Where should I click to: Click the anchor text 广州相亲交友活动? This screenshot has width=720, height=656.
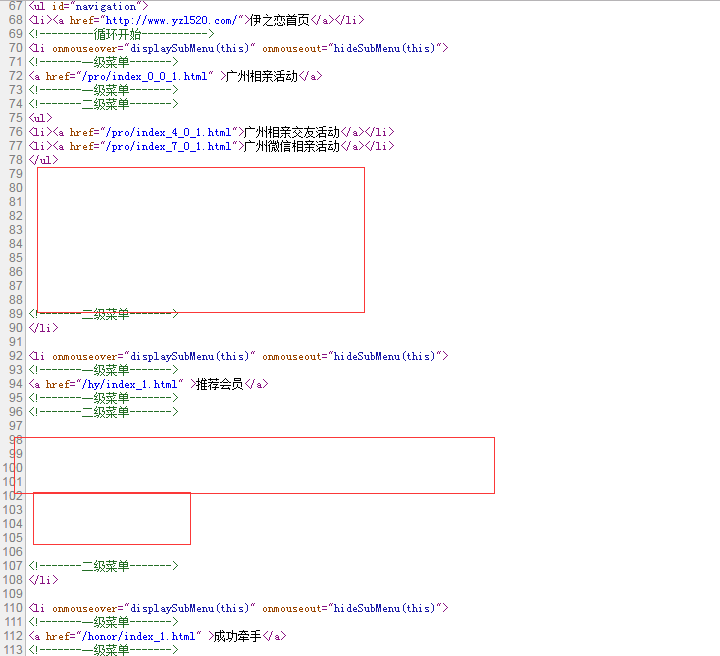[x=292, y=132]
